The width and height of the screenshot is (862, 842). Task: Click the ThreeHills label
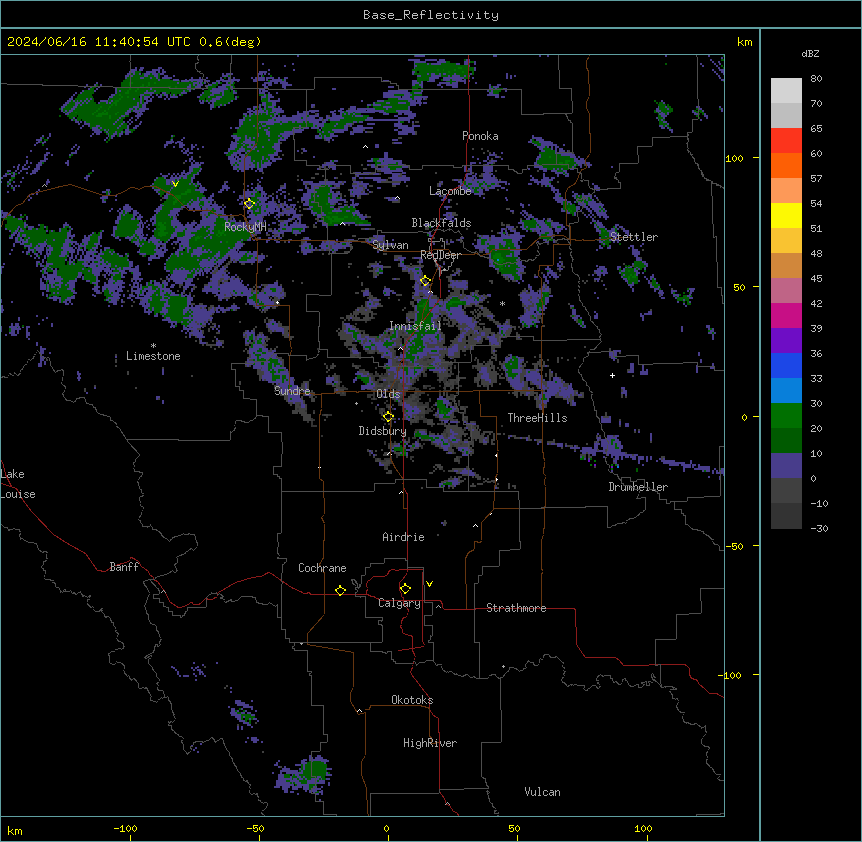(537, 418)
